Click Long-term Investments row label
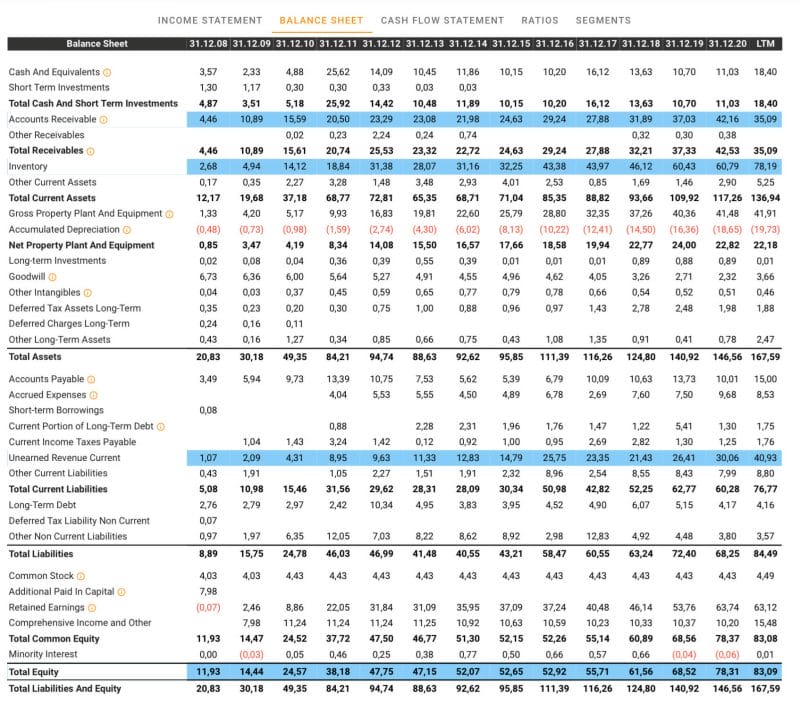 (x=58, y=261)
